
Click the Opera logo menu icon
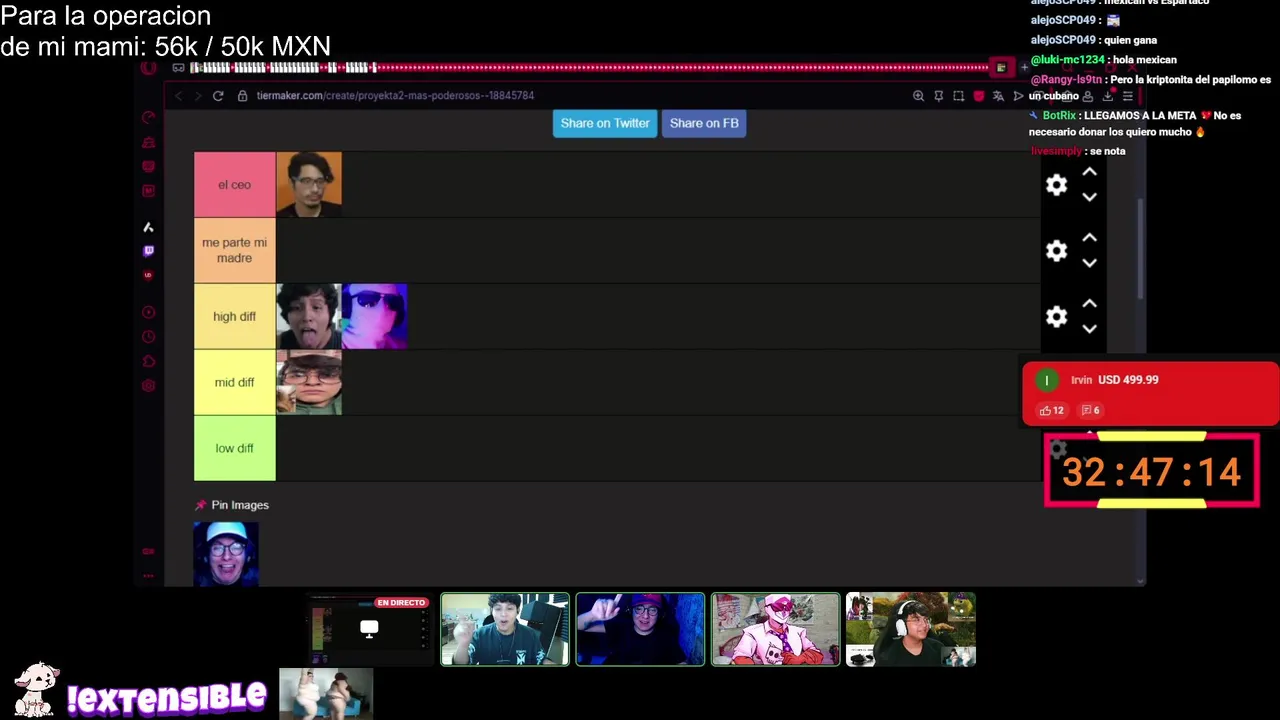149,68
